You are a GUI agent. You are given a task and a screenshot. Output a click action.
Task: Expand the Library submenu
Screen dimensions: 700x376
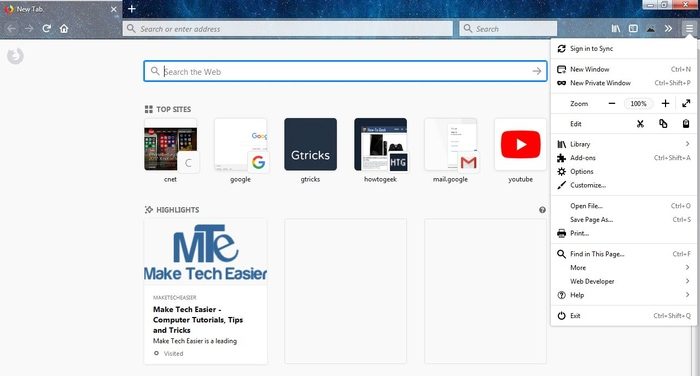point(624,144)
